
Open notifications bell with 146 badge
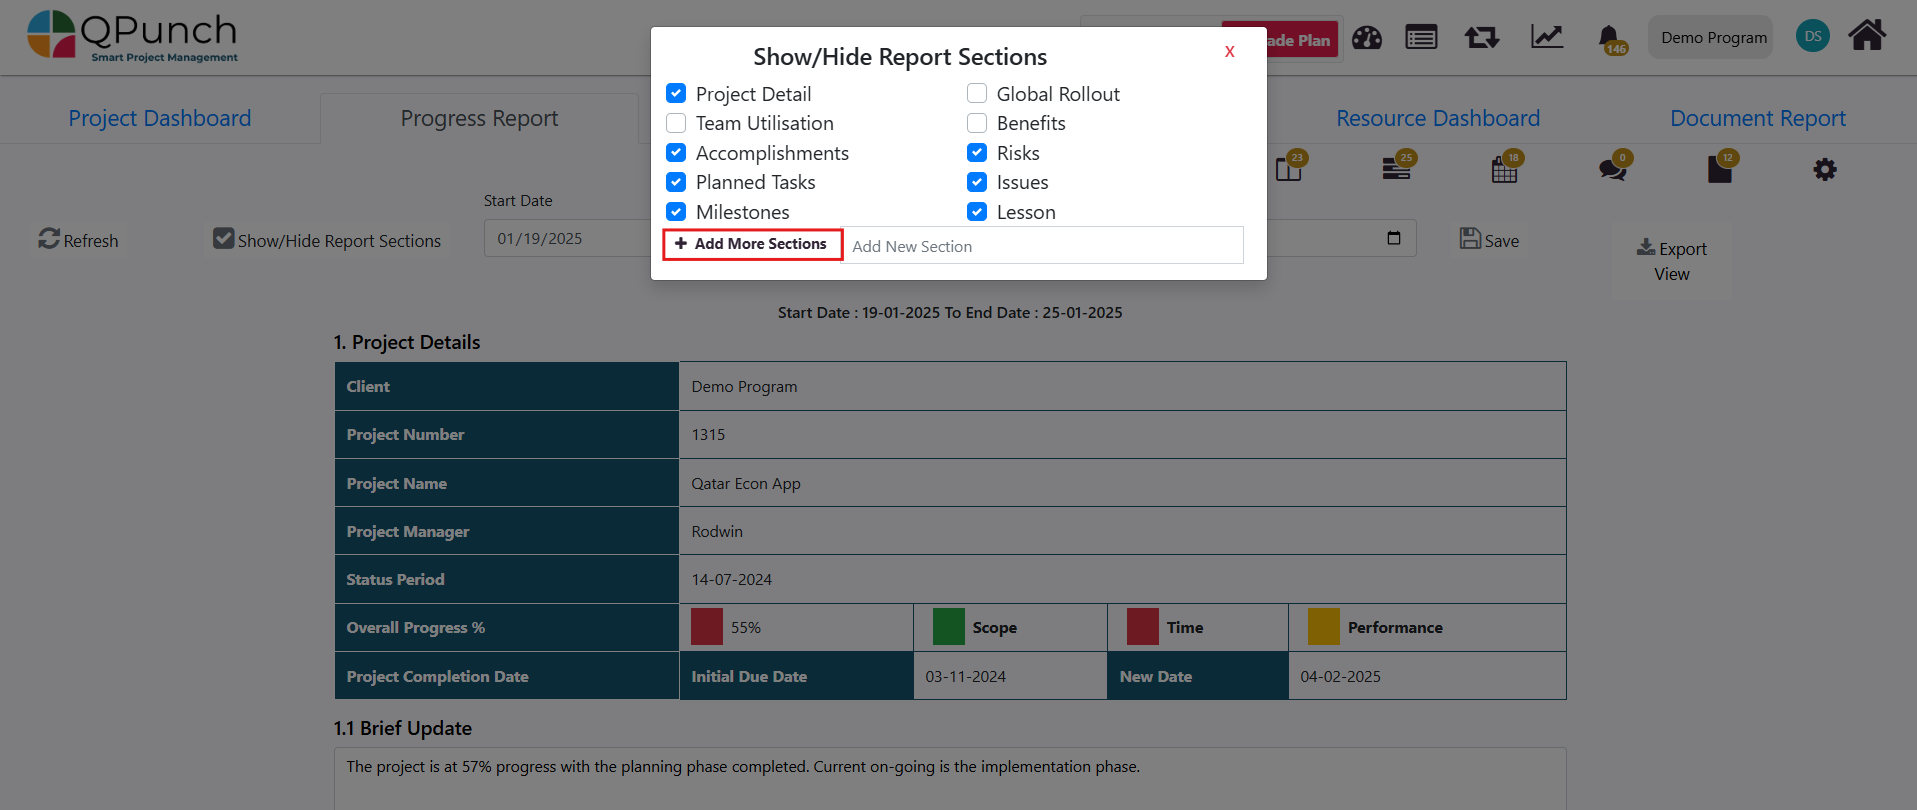point(1609,39)
